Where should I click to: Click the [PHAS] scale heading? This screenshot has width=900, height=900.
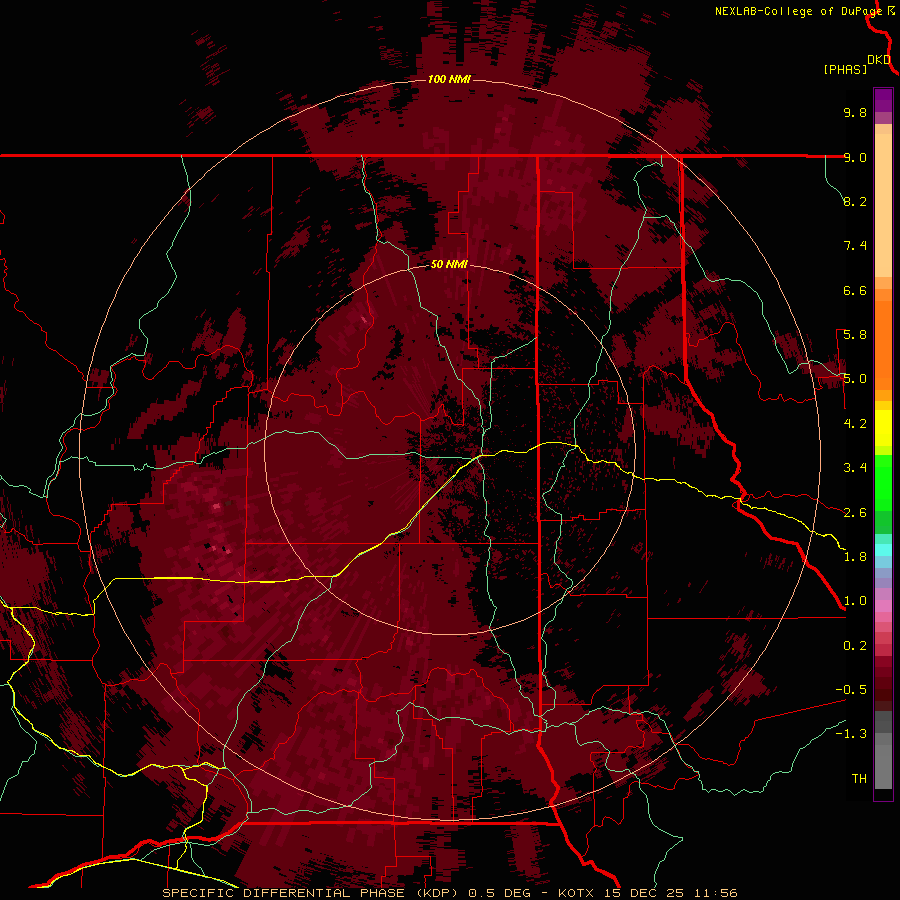click(845, 70)
